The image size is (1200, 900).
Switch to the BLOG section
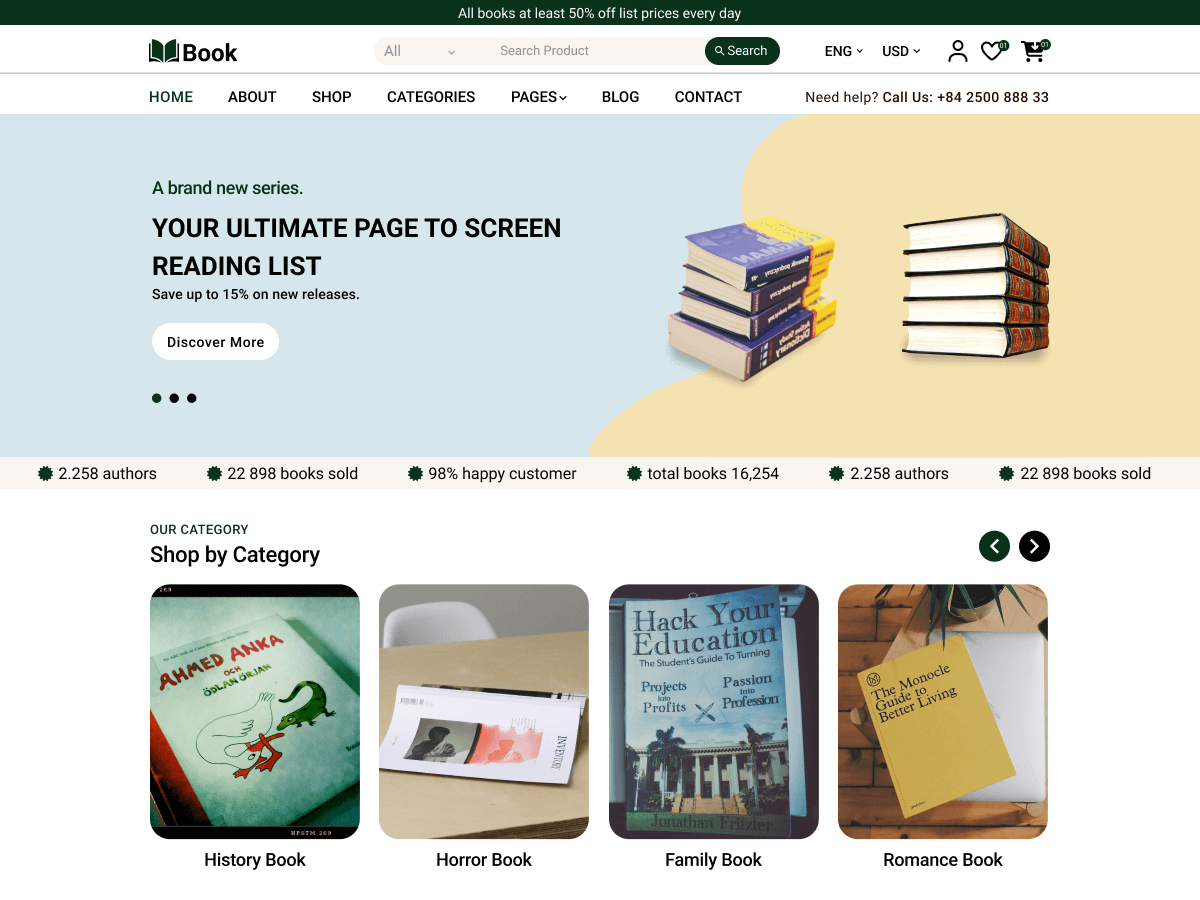point(620,97)
